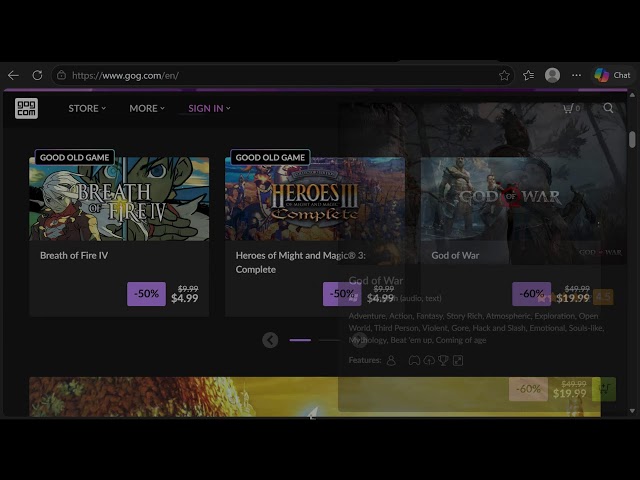Go to previous carousel slide arrow

coord(270,340)
